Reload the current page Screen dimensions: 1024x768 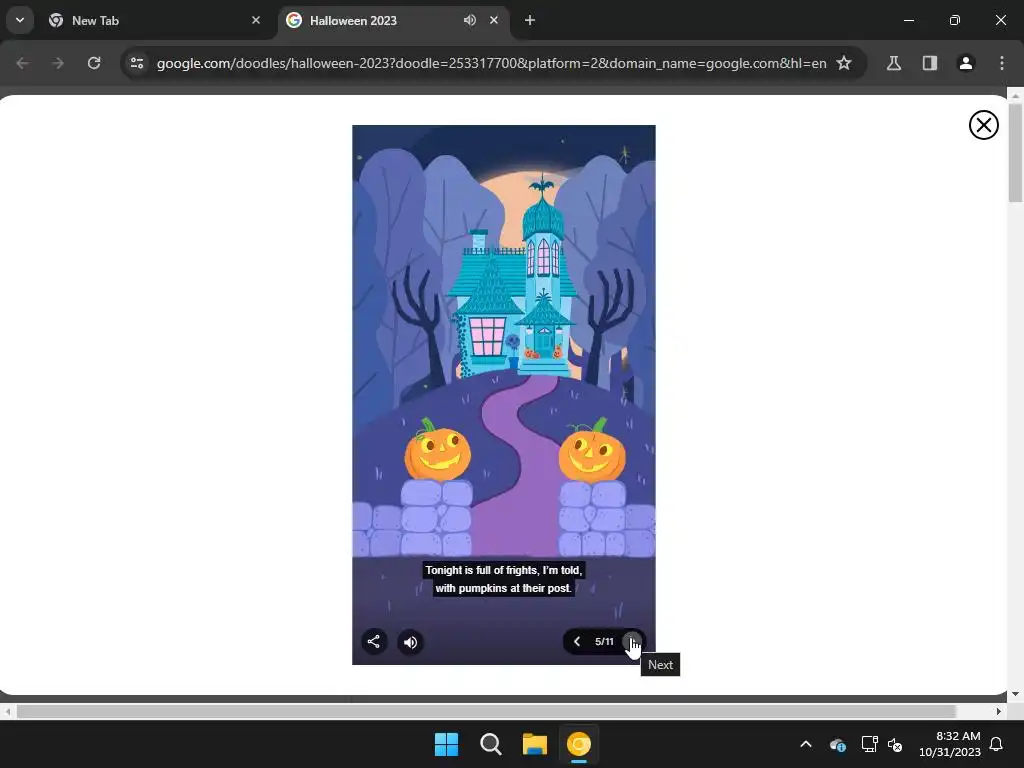click(94, 63)
